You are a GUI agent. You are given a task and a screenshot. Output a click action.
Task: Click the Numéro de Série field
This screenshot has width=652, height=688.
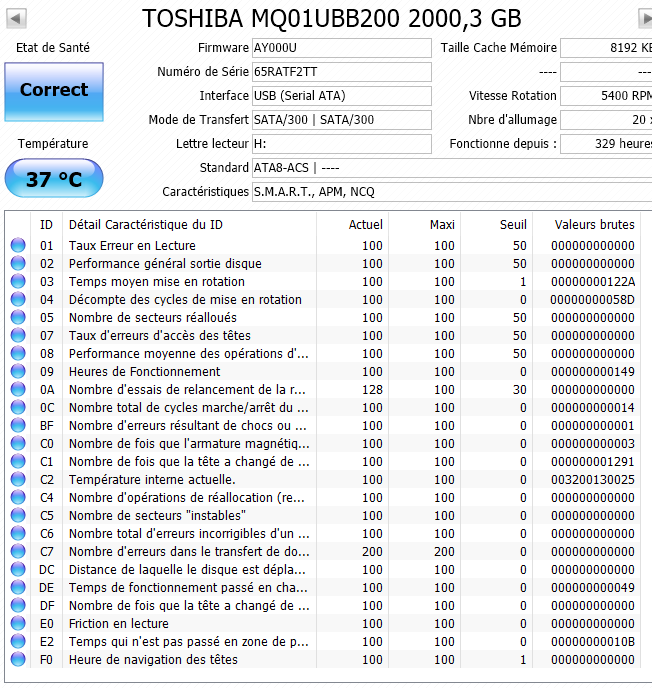coord(342,72)
